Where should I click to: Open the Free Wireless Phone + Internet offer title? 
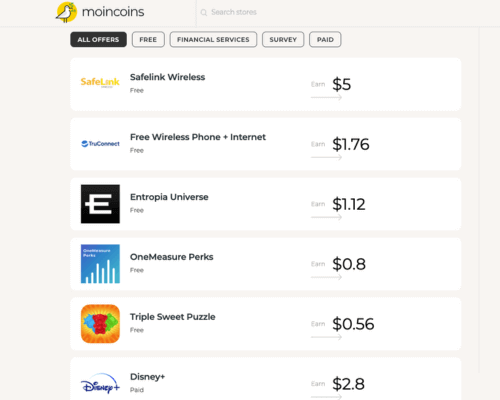198,137
